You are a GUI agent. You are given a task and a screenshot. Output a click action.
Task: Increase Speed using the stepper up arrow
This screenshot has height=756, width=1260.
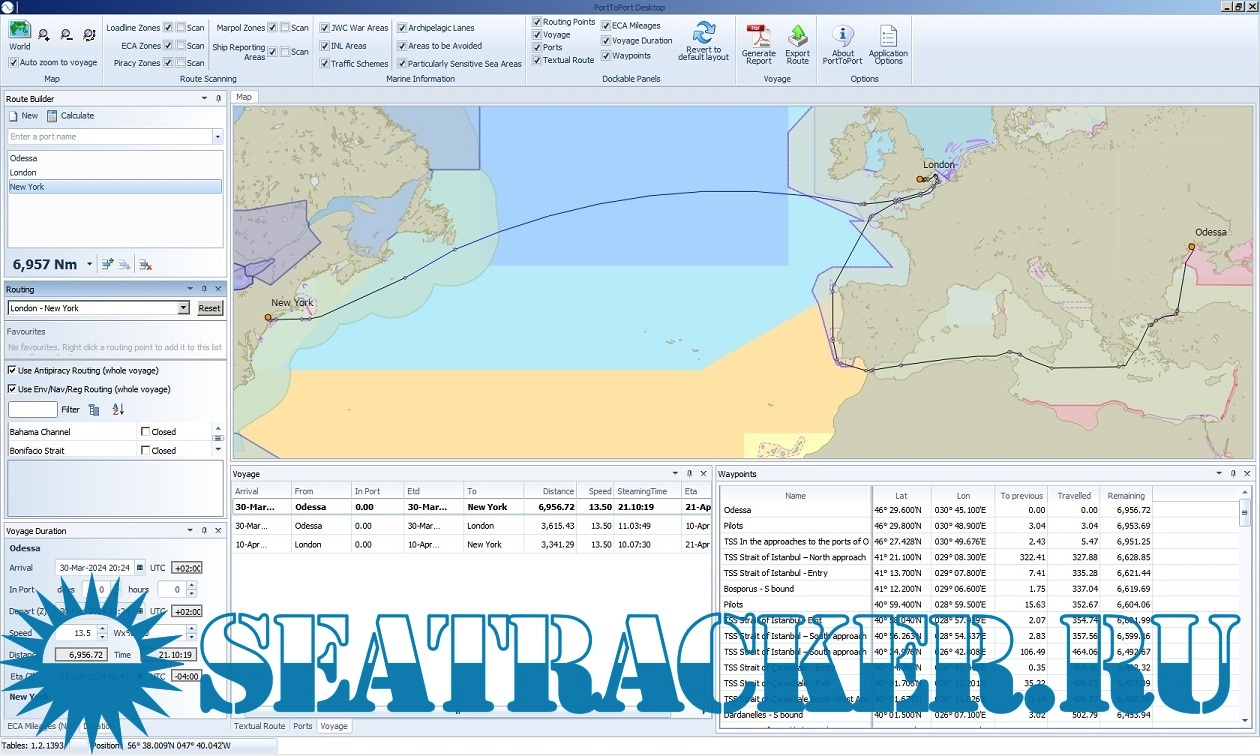click(x=103, y=628)
